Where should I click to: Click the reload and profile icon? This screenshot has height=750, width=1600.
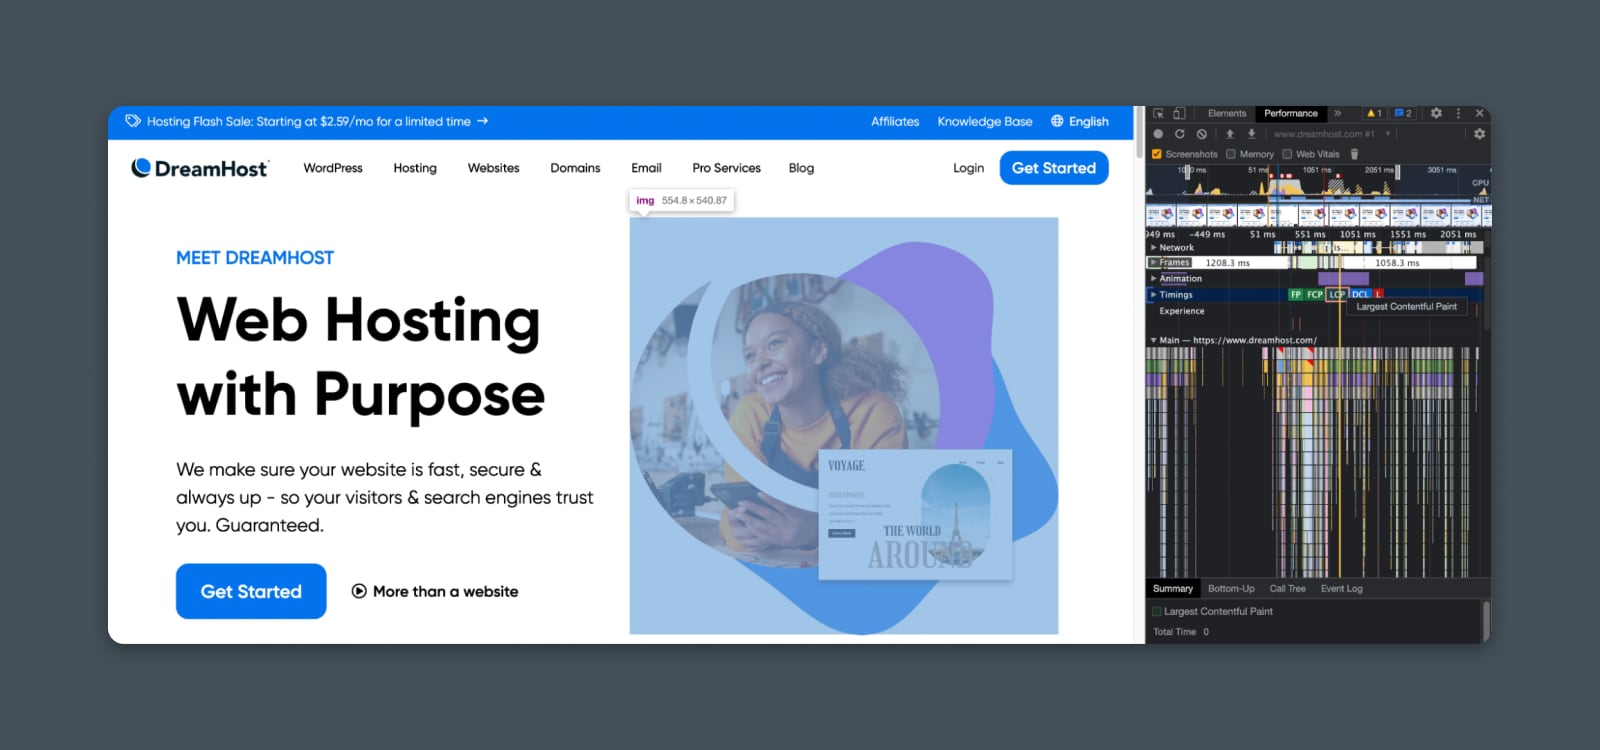[x=1180, y=134]
